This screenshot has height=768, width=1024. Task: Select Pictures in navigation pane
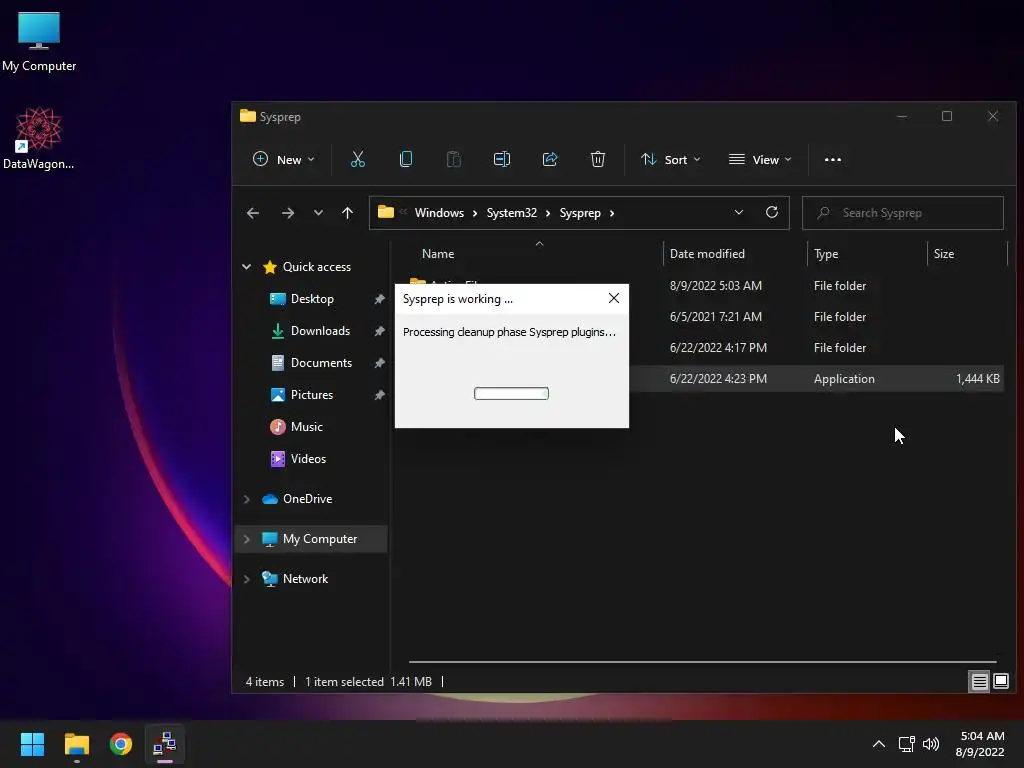(x=312, y=395)
